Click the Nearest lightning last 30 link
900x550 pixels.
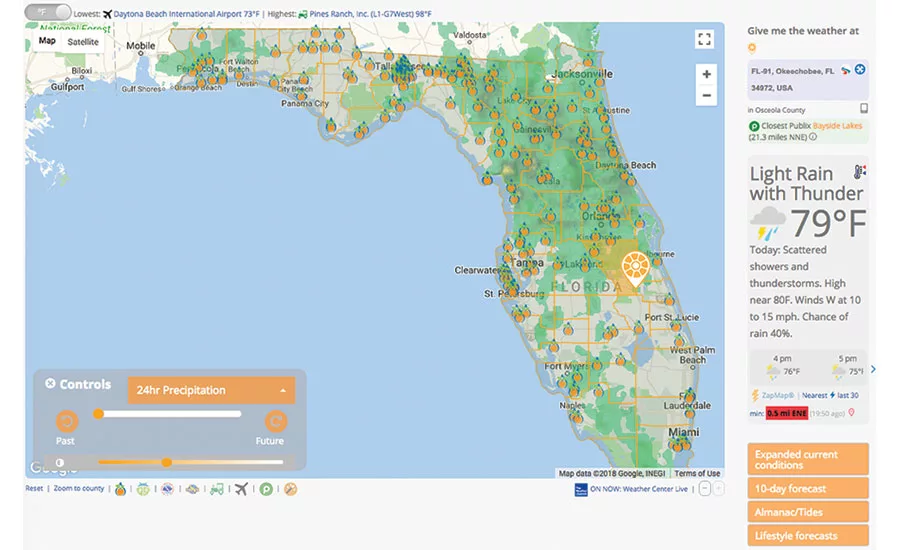pyautogui.click(x=830, y=395)
